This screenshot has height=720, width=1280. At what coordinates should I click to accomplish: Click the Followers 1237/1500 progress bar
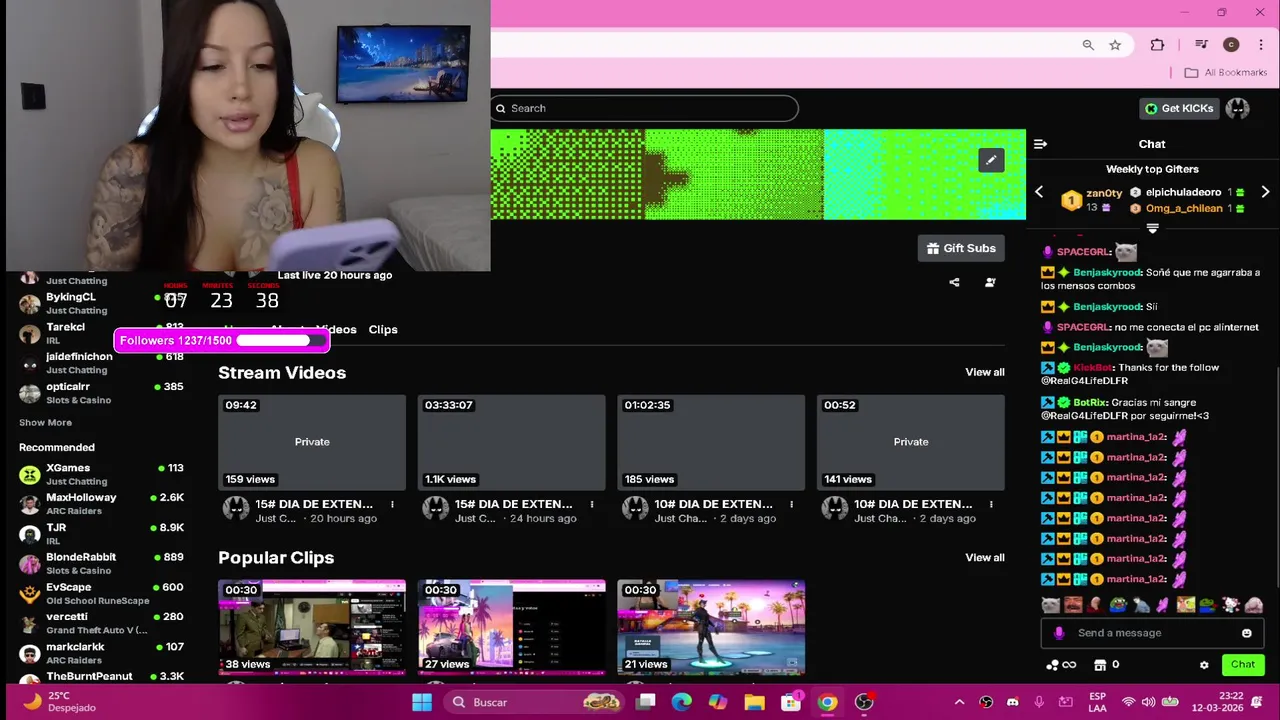[x=221, y=340]
